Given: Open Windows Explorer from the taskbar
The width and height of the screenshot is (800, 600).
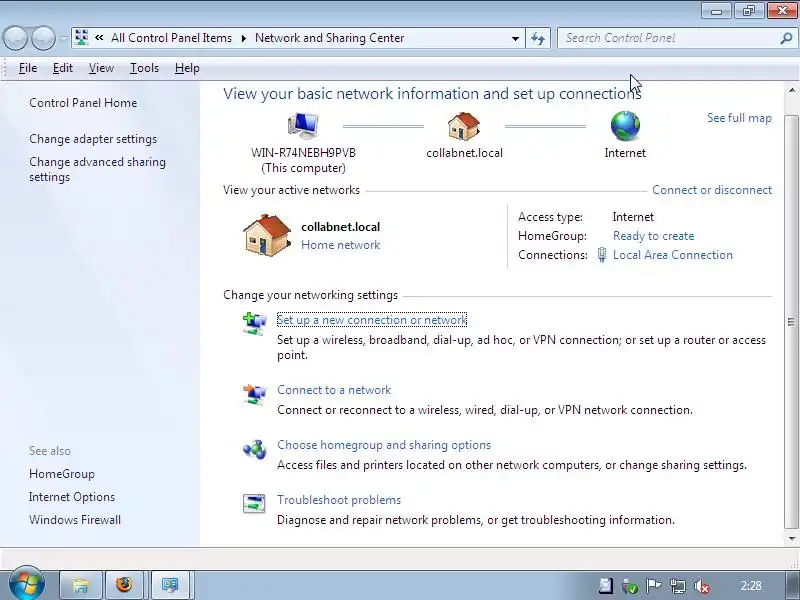Looking at the screenshot, I should (81, 585).
